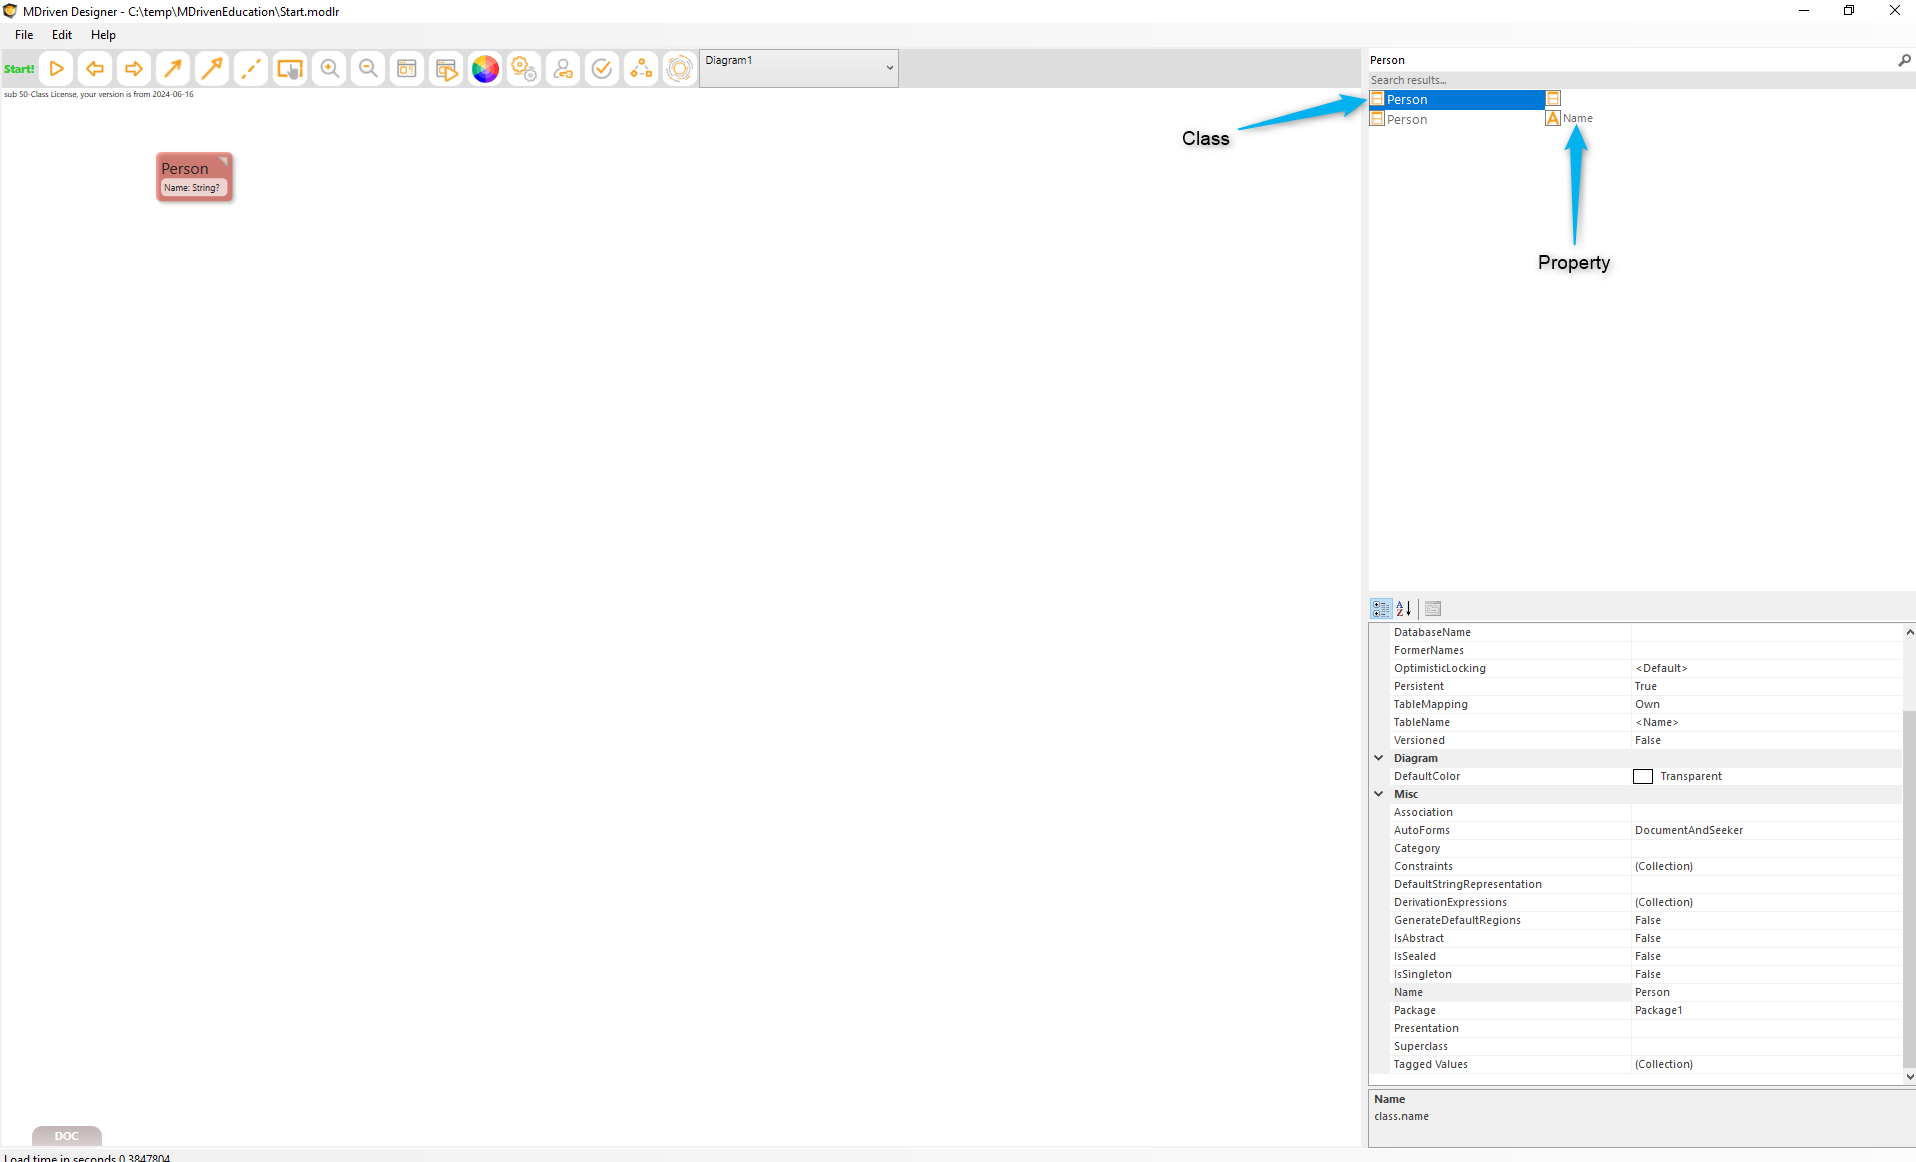Viewport: 1916px width, 1162px height.
Task: Open the Help menu
Action: (103, 35)
